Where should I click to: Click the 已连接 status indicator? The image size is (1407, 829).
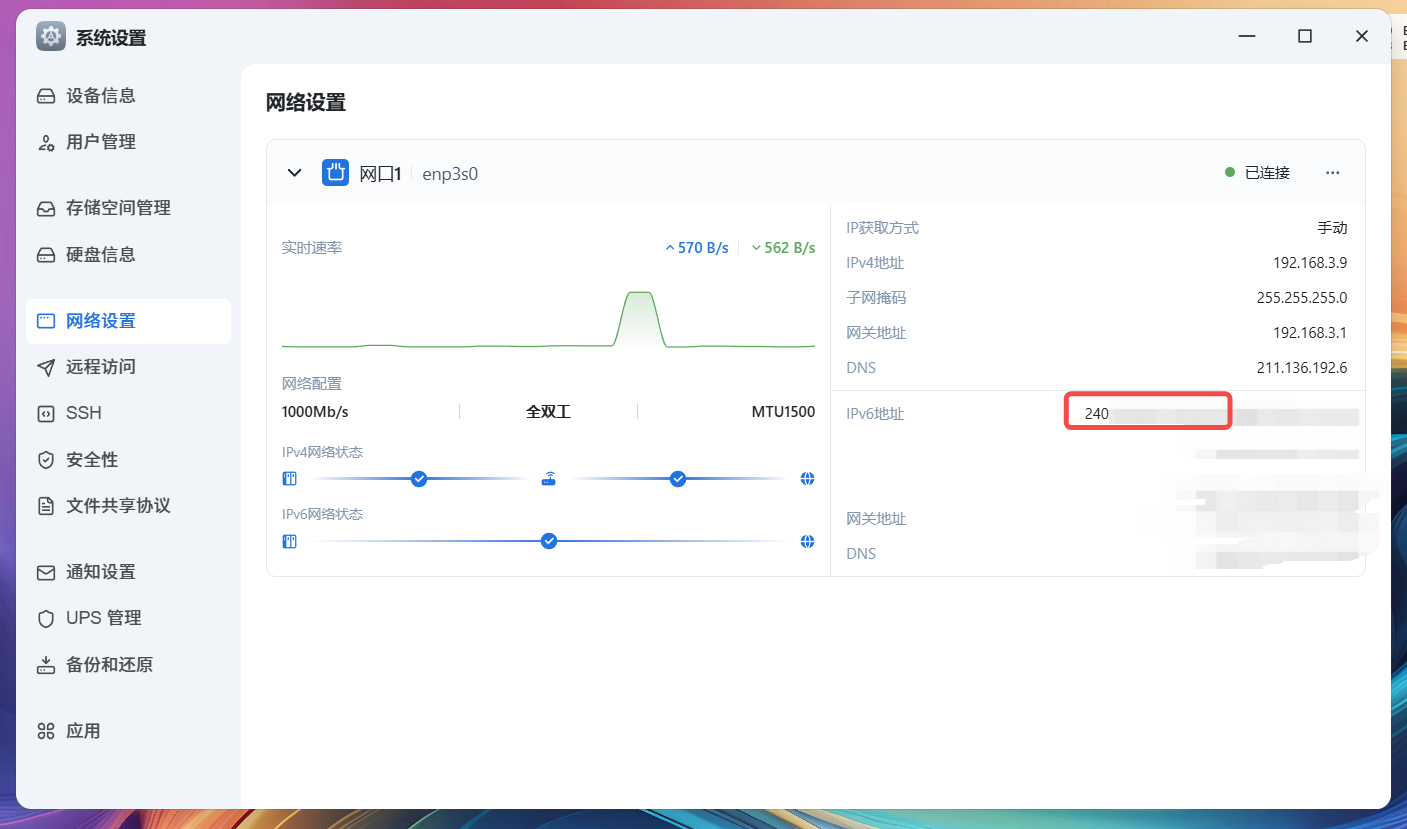click(1258, 173)
